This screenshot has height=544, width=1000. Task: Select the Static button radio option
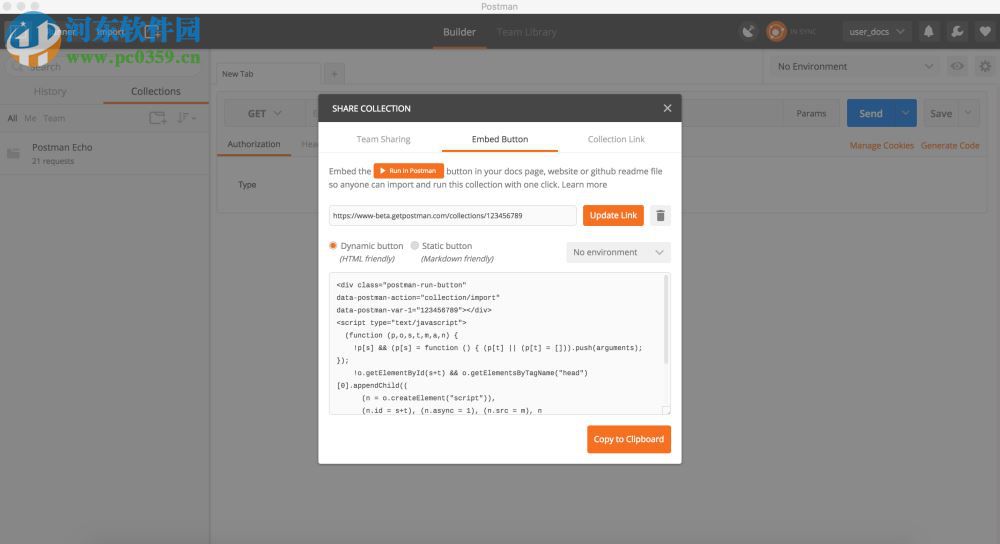415,246
